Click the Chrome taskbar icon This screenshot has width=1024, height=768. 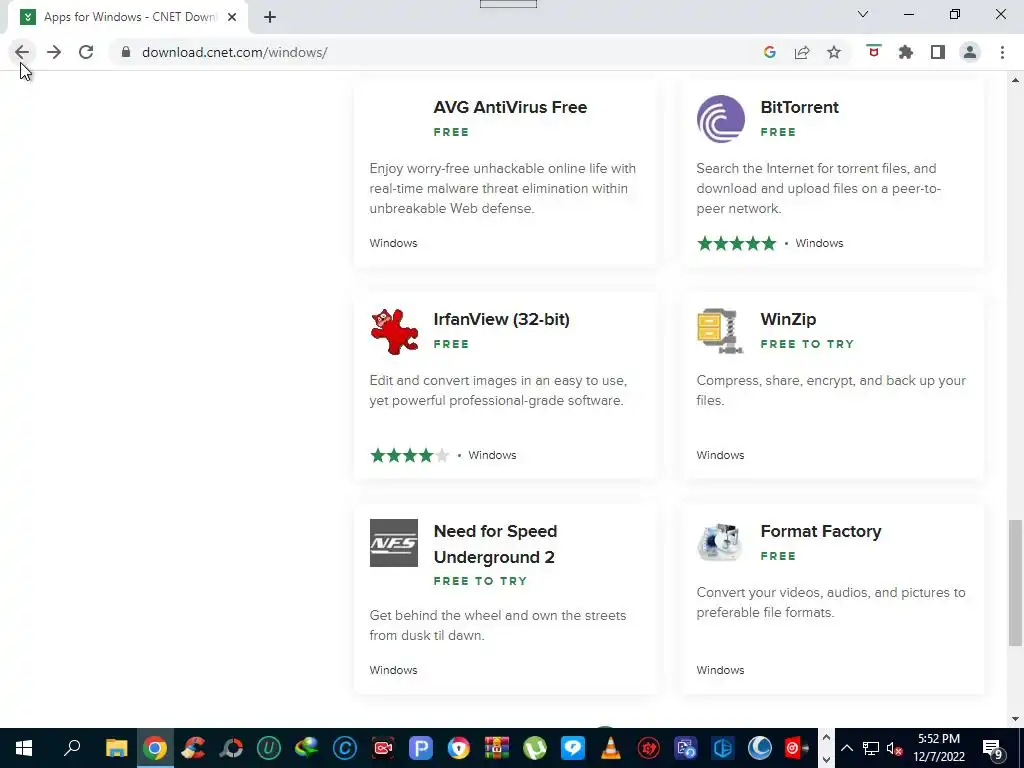pyautogui.click(x=155, y=748)
